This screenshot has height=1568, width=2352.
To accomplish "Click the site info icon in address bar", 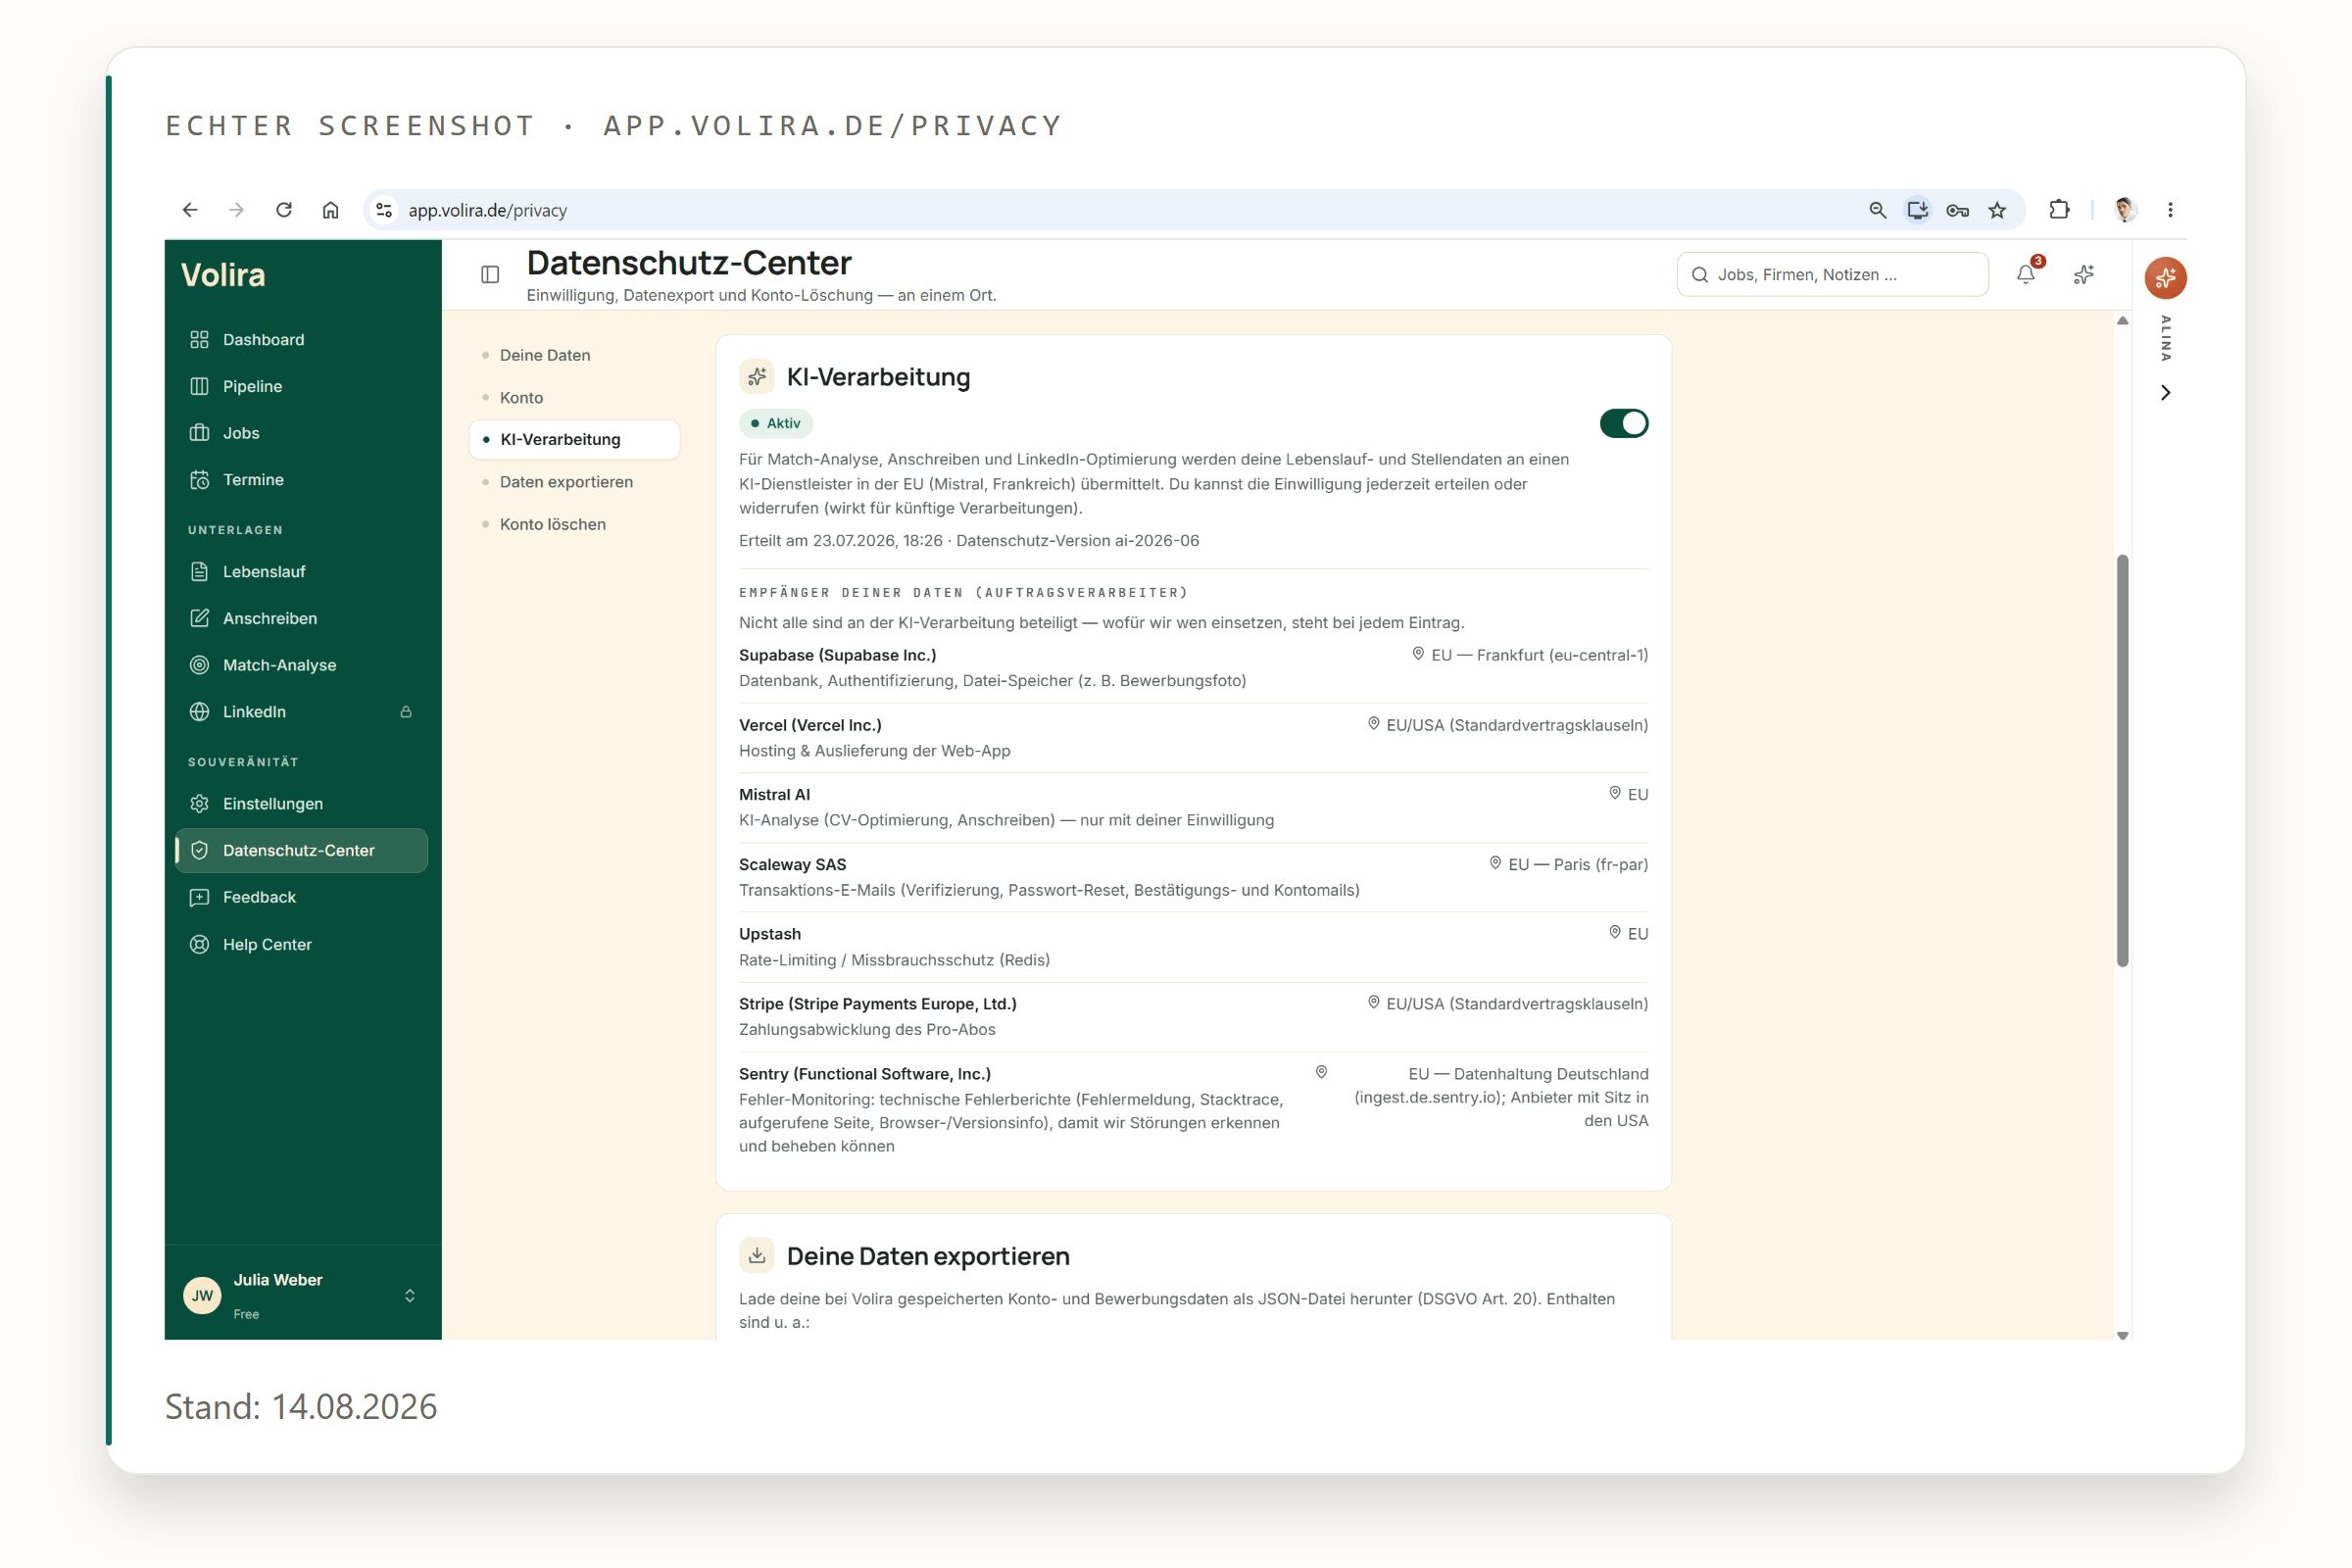I will pos(384,210).
